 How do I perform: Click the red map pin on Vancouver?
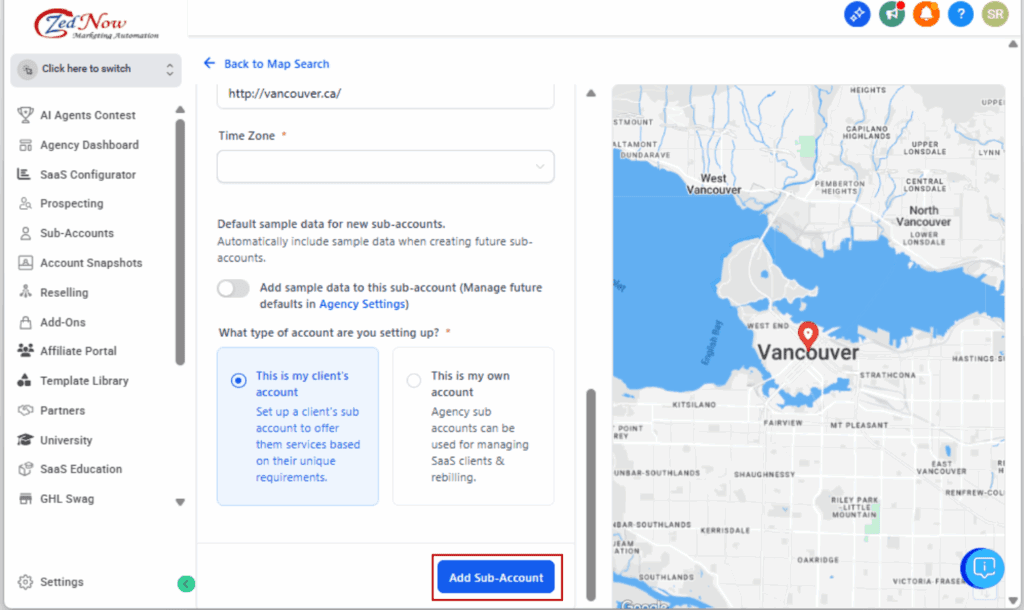(808, 336)
